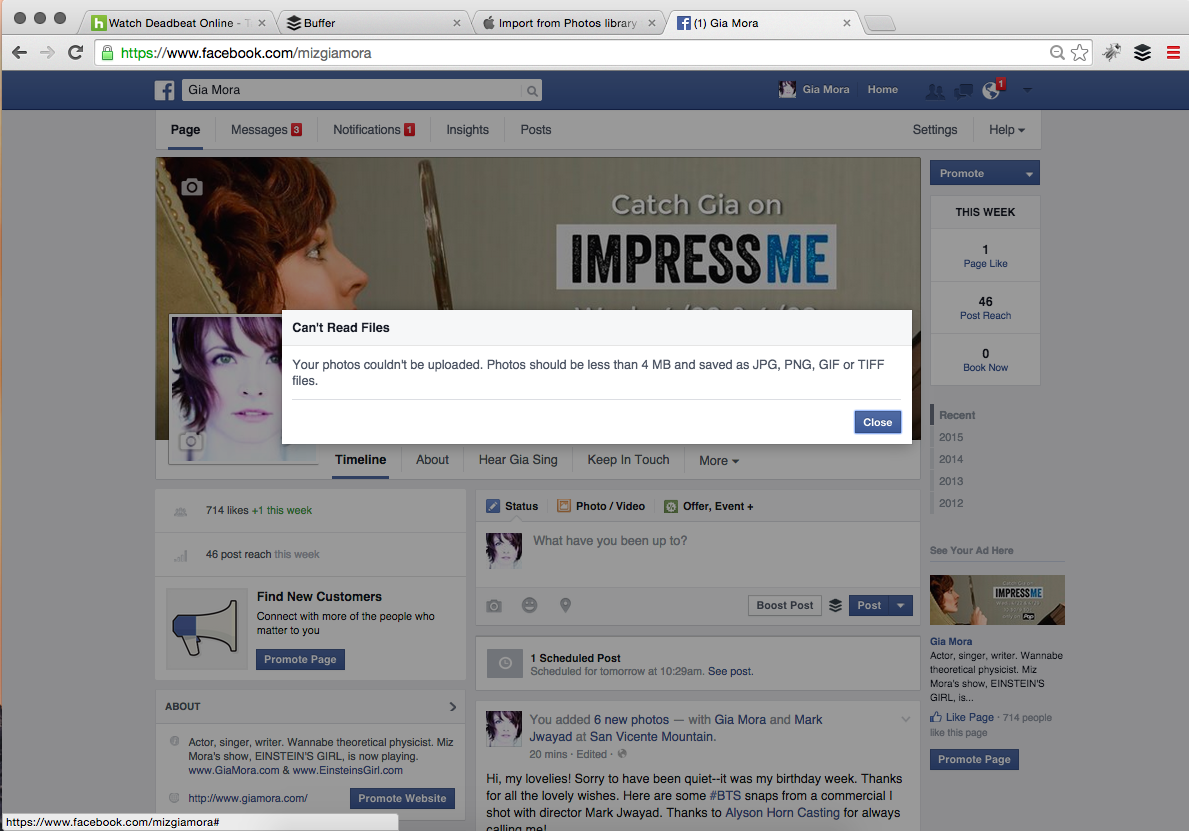
Task: Expand the More tab dropdown
Action: pyautogui.click(x=718, y=460)
